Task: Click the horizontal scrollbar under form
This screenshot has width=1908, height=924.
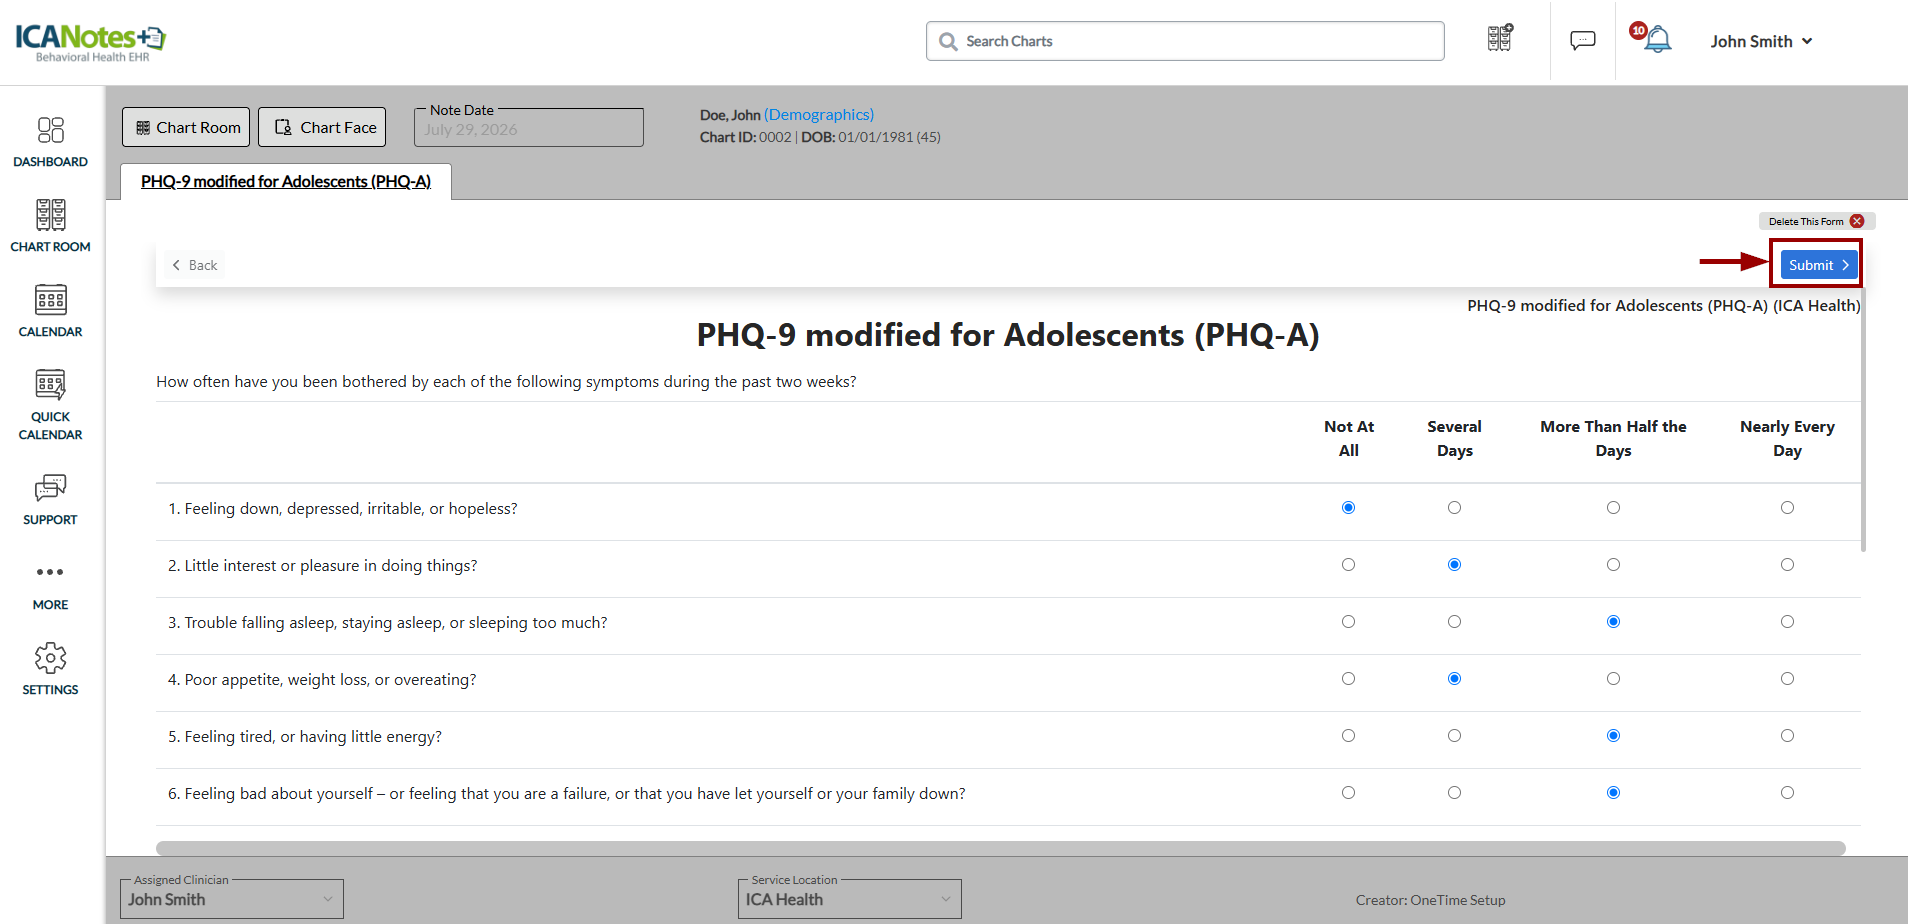Action: pyautogui.click(x=1001, y=848)
